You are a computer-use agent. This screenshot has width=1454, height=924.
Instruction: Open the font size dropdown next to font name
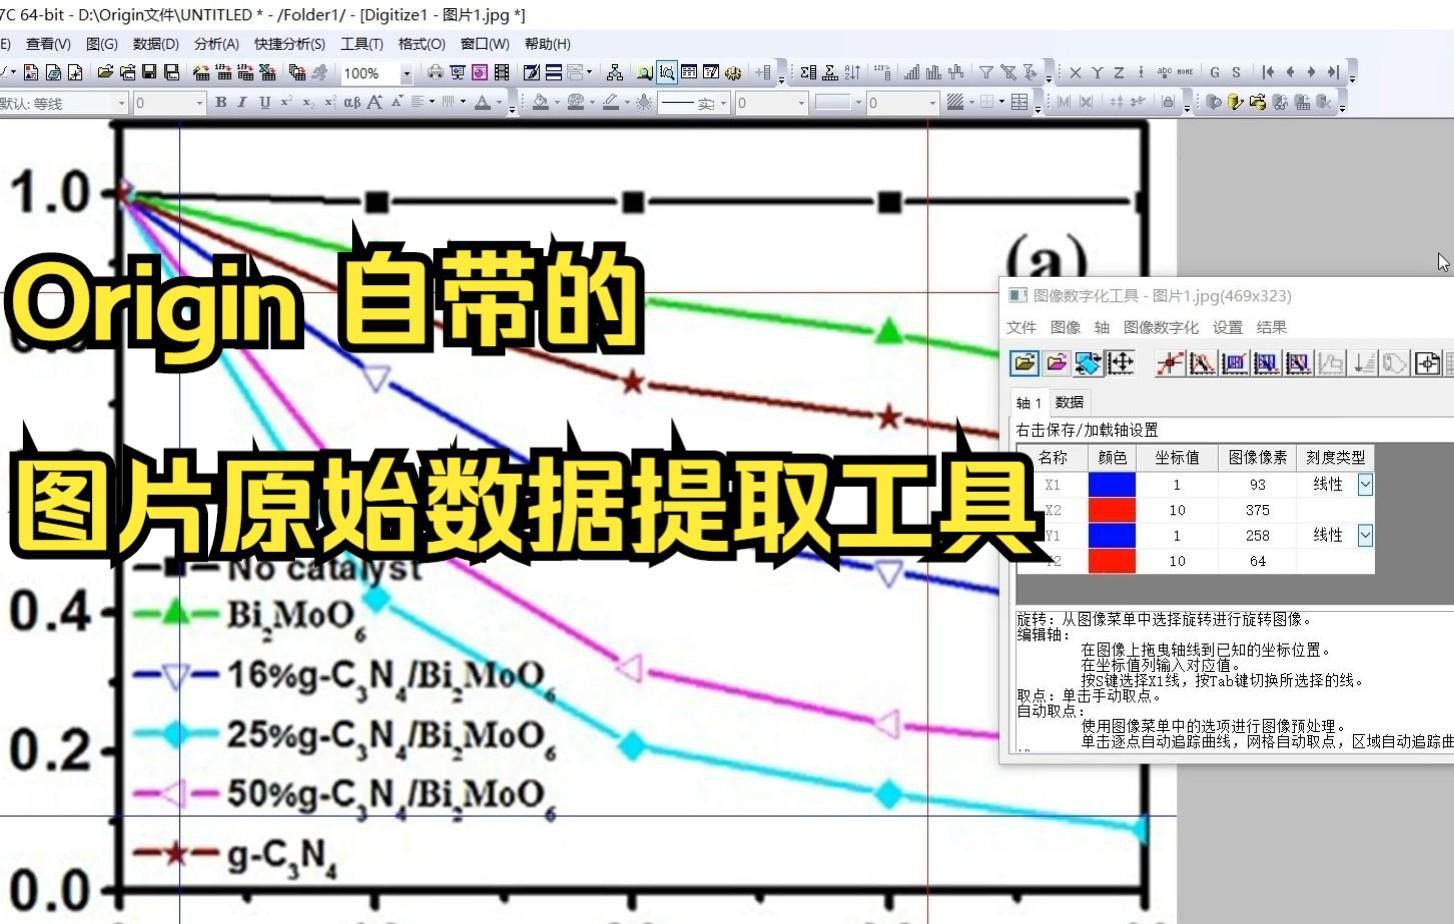(200, 102)
